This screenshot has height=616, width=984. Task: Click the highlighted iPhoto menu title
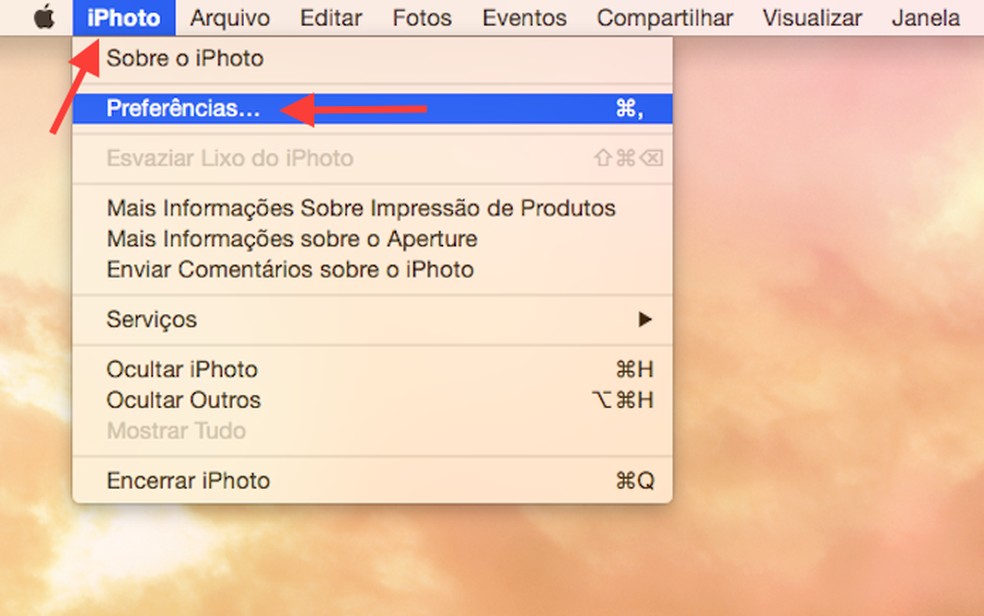pos(123,17)
